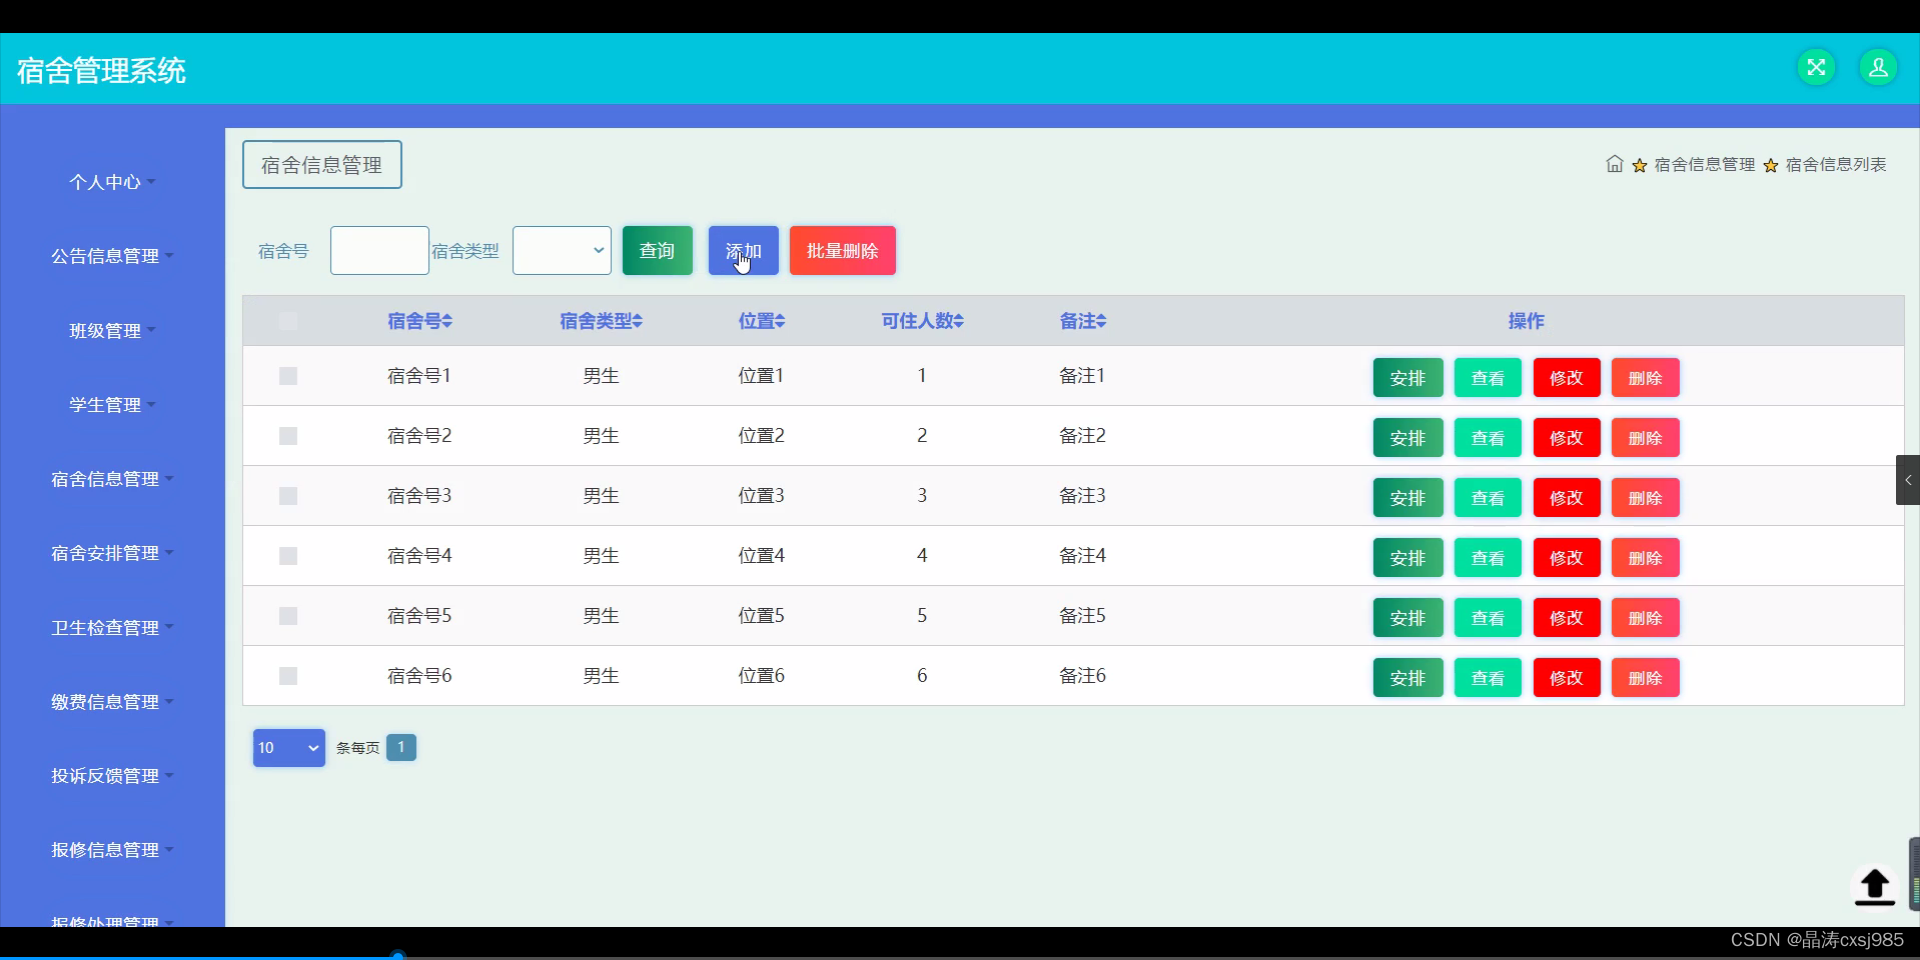Expand 宿舍安排管理 sidebar menu
The height and width of the screenshot is (960, 1920).
(x=112, y=553)
